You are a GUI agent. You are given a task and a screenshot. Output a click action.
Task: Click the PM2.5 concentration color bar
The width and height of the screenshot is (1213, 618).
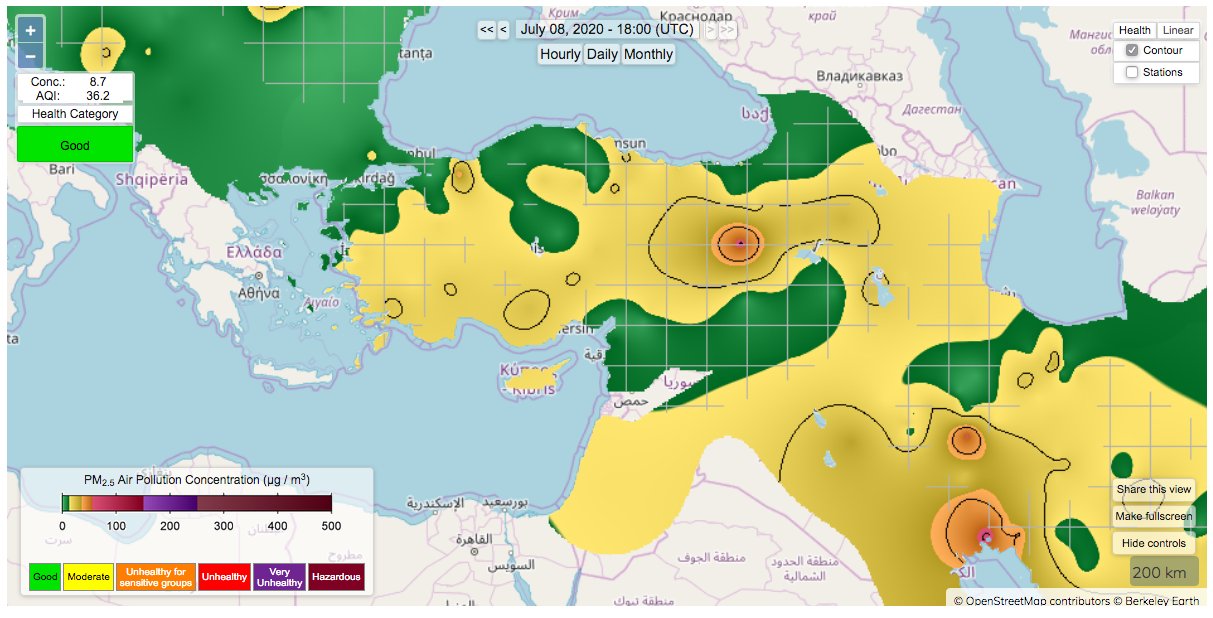(x=196, y=503)
